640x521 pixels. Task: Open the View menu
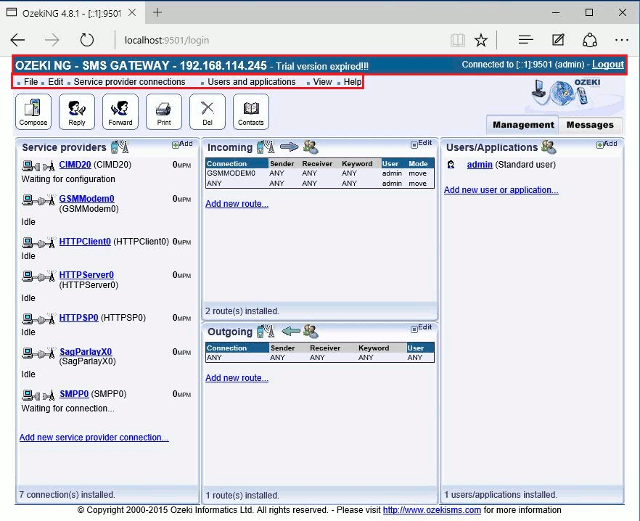pos(322,82)
